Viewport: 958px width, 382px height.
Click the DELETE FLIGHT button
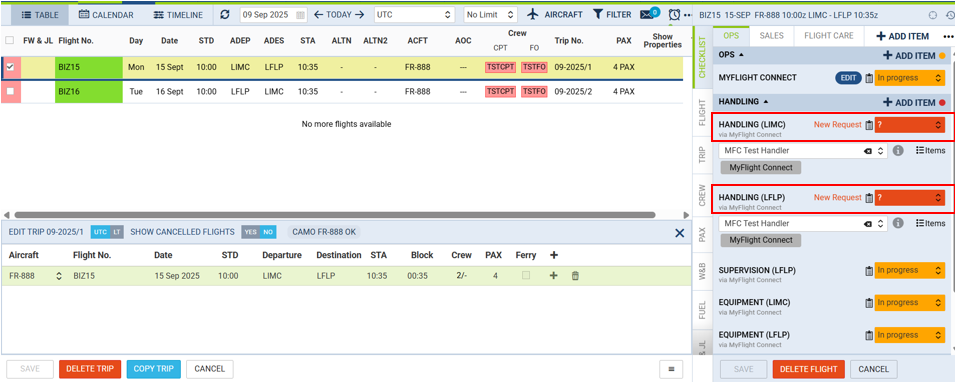(x=809, y=369)
